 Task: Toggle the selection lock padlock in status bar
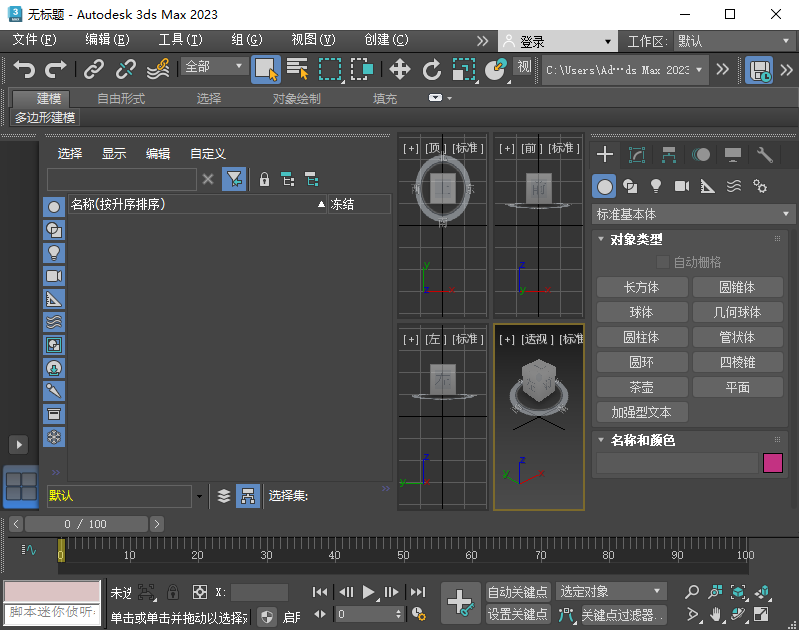coord(173,592)
